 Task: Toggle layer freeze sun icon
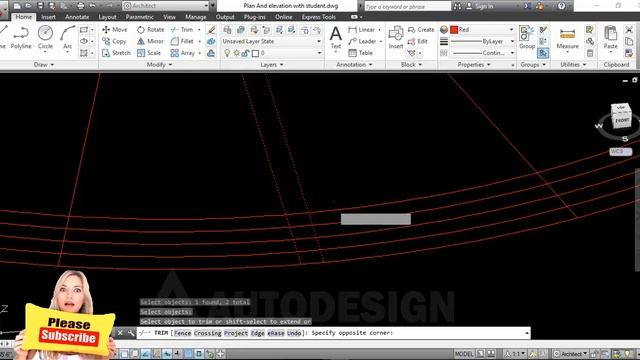[236, 53]
